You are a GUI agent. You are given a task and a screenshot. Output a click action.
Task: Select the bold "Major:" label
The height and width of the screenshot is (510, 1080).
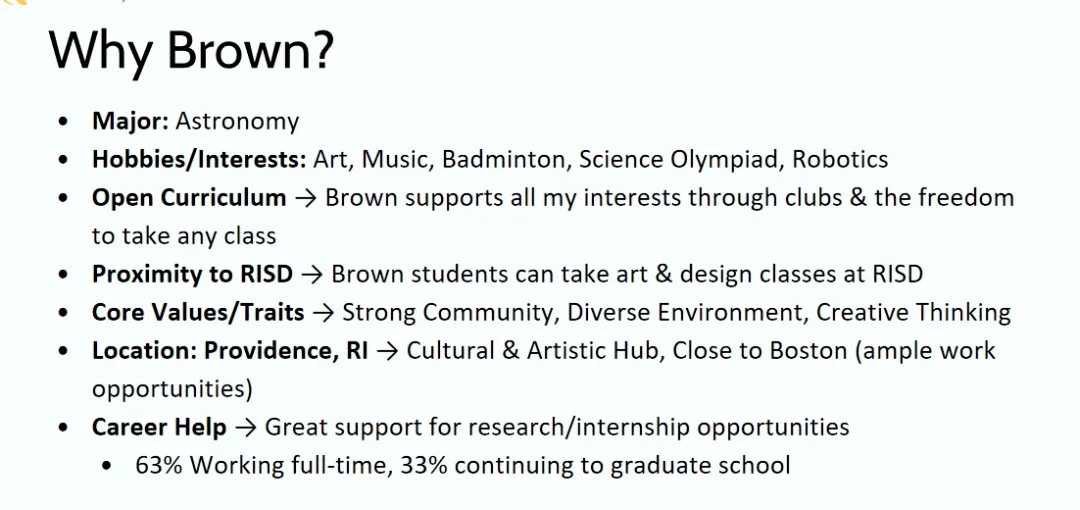[x=131, y=121]
